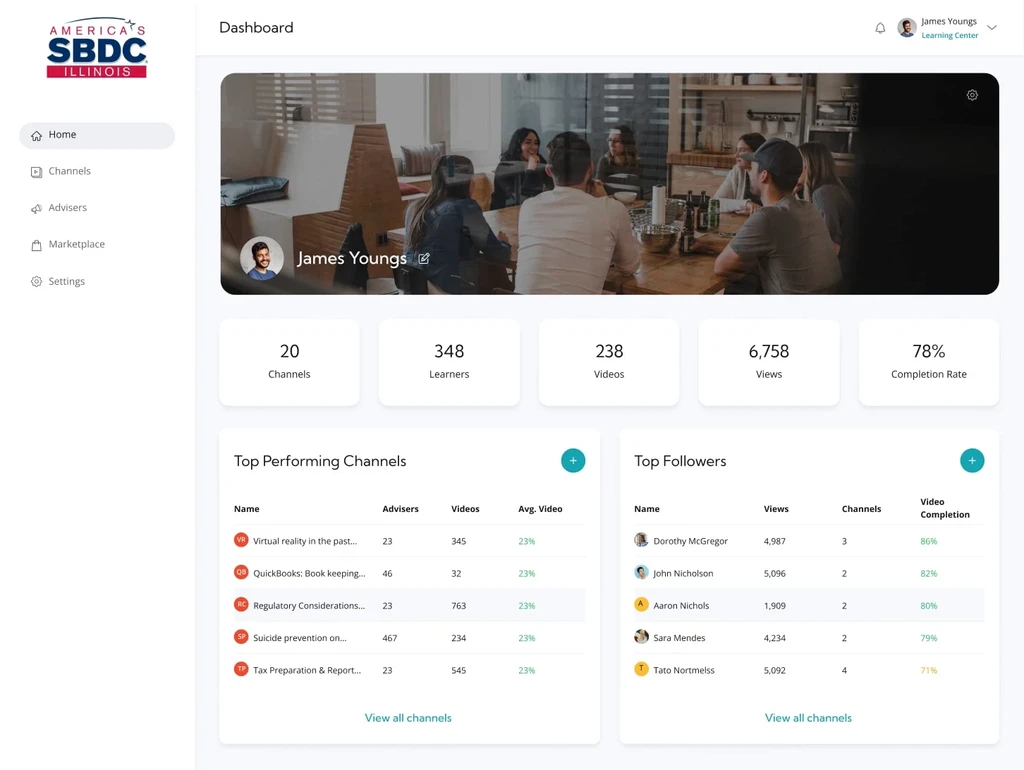This screenshot has width=1024, height=770.
Task: Click the RC icon for Regulatory Considerations
Action: click(240, 605)
